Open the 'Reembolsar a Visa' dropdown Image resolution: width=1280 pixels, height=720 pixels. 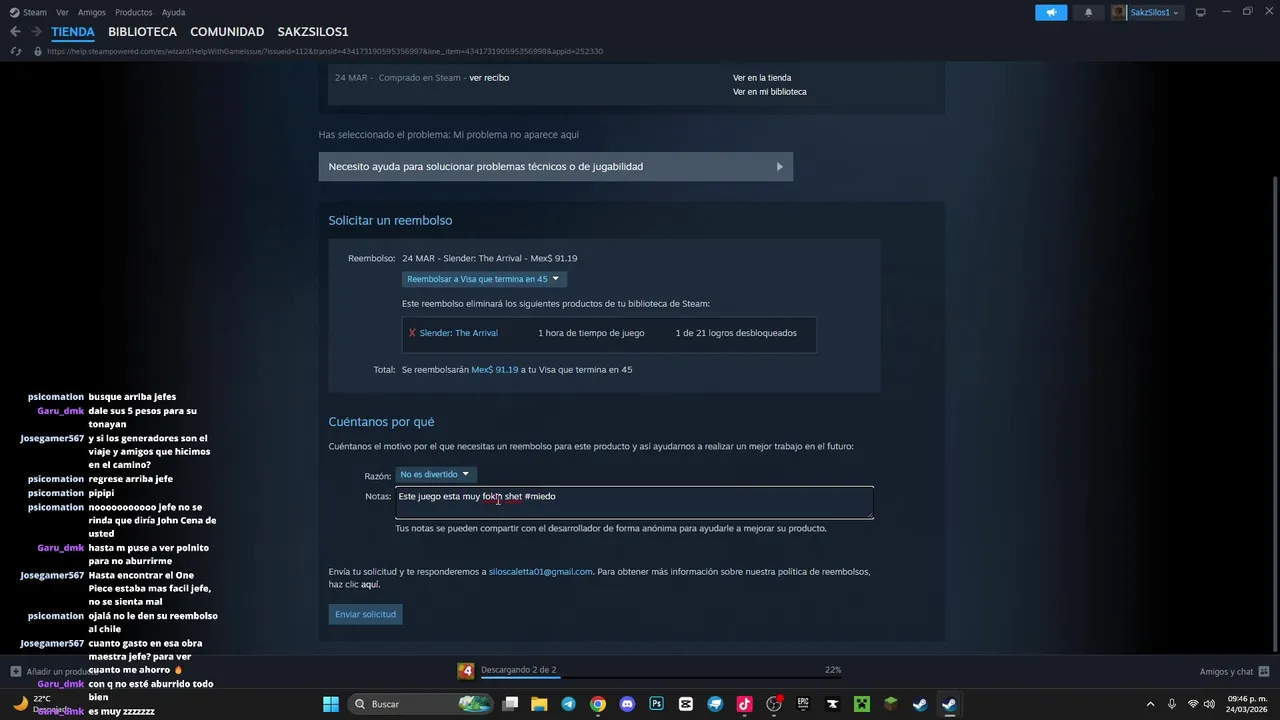pyautogui.click(x=484, y=279)
